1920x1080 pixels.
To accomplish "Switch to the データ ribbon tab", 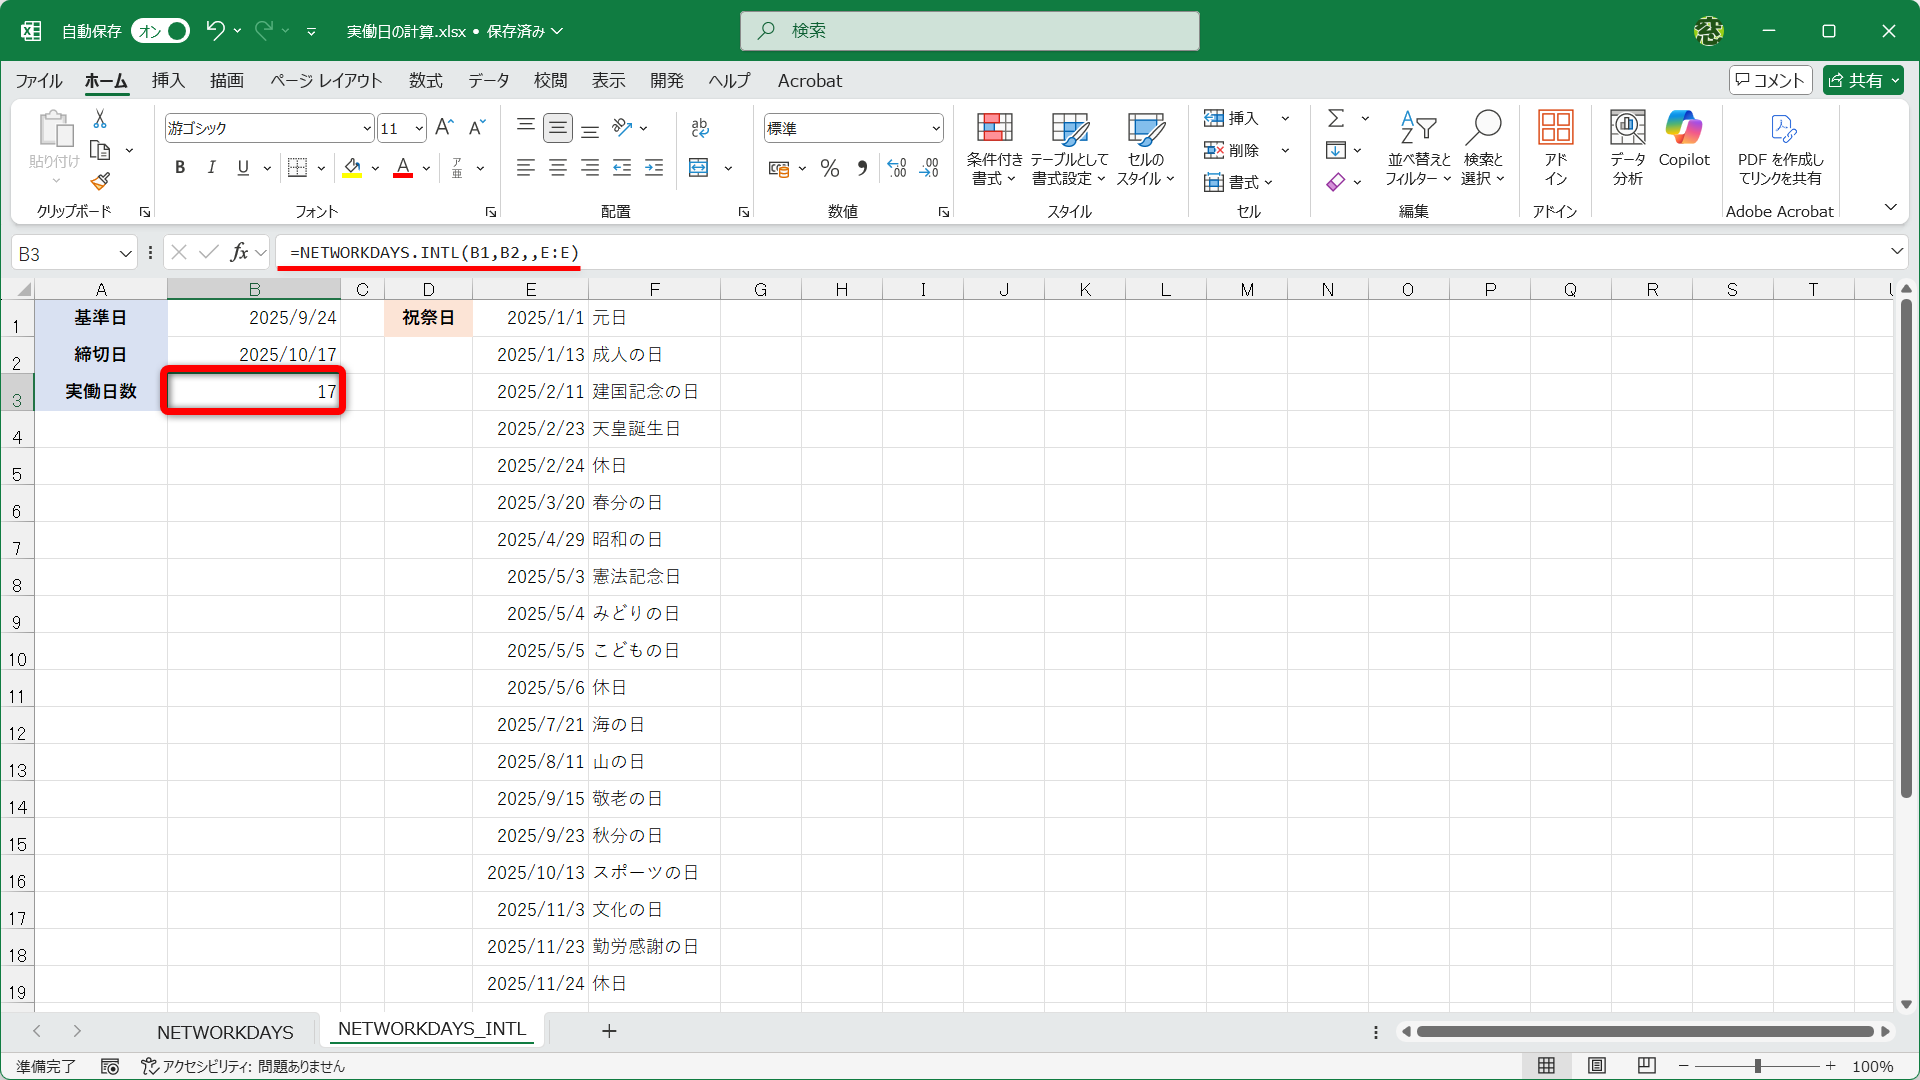I will [488, 81].
